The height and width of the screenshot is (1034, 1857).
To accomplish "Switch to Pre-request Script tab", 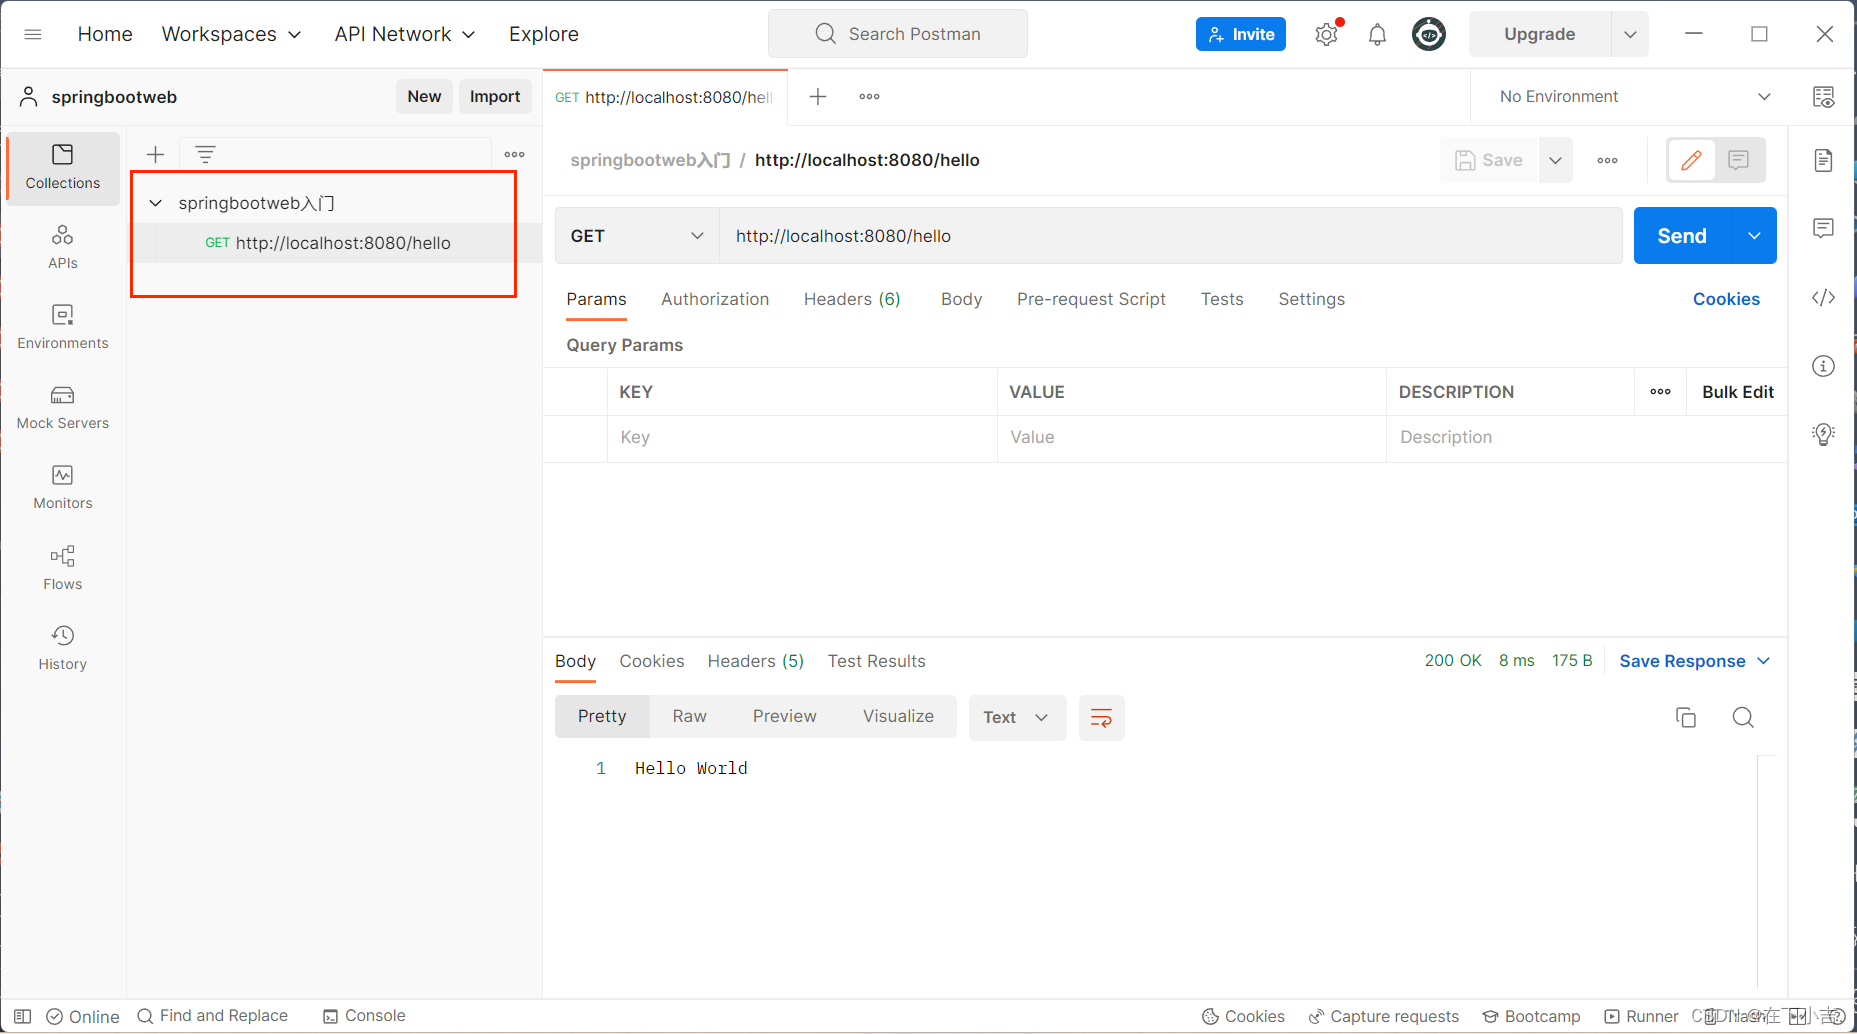I will [x=1091, y=299].
